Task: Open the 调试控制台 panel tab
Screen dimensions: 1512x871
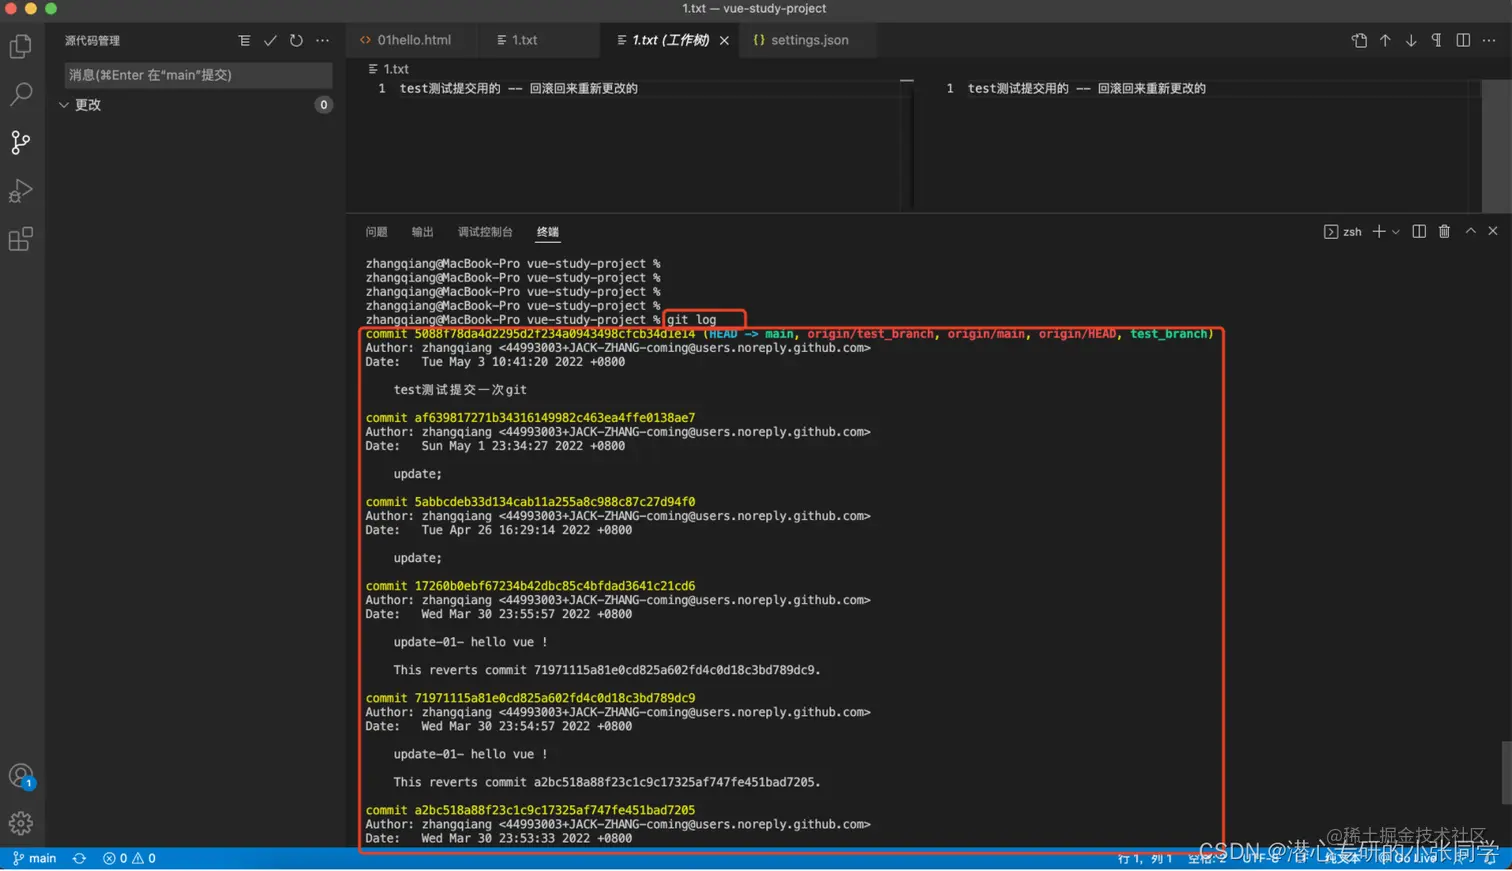Action: pos(485,232)
